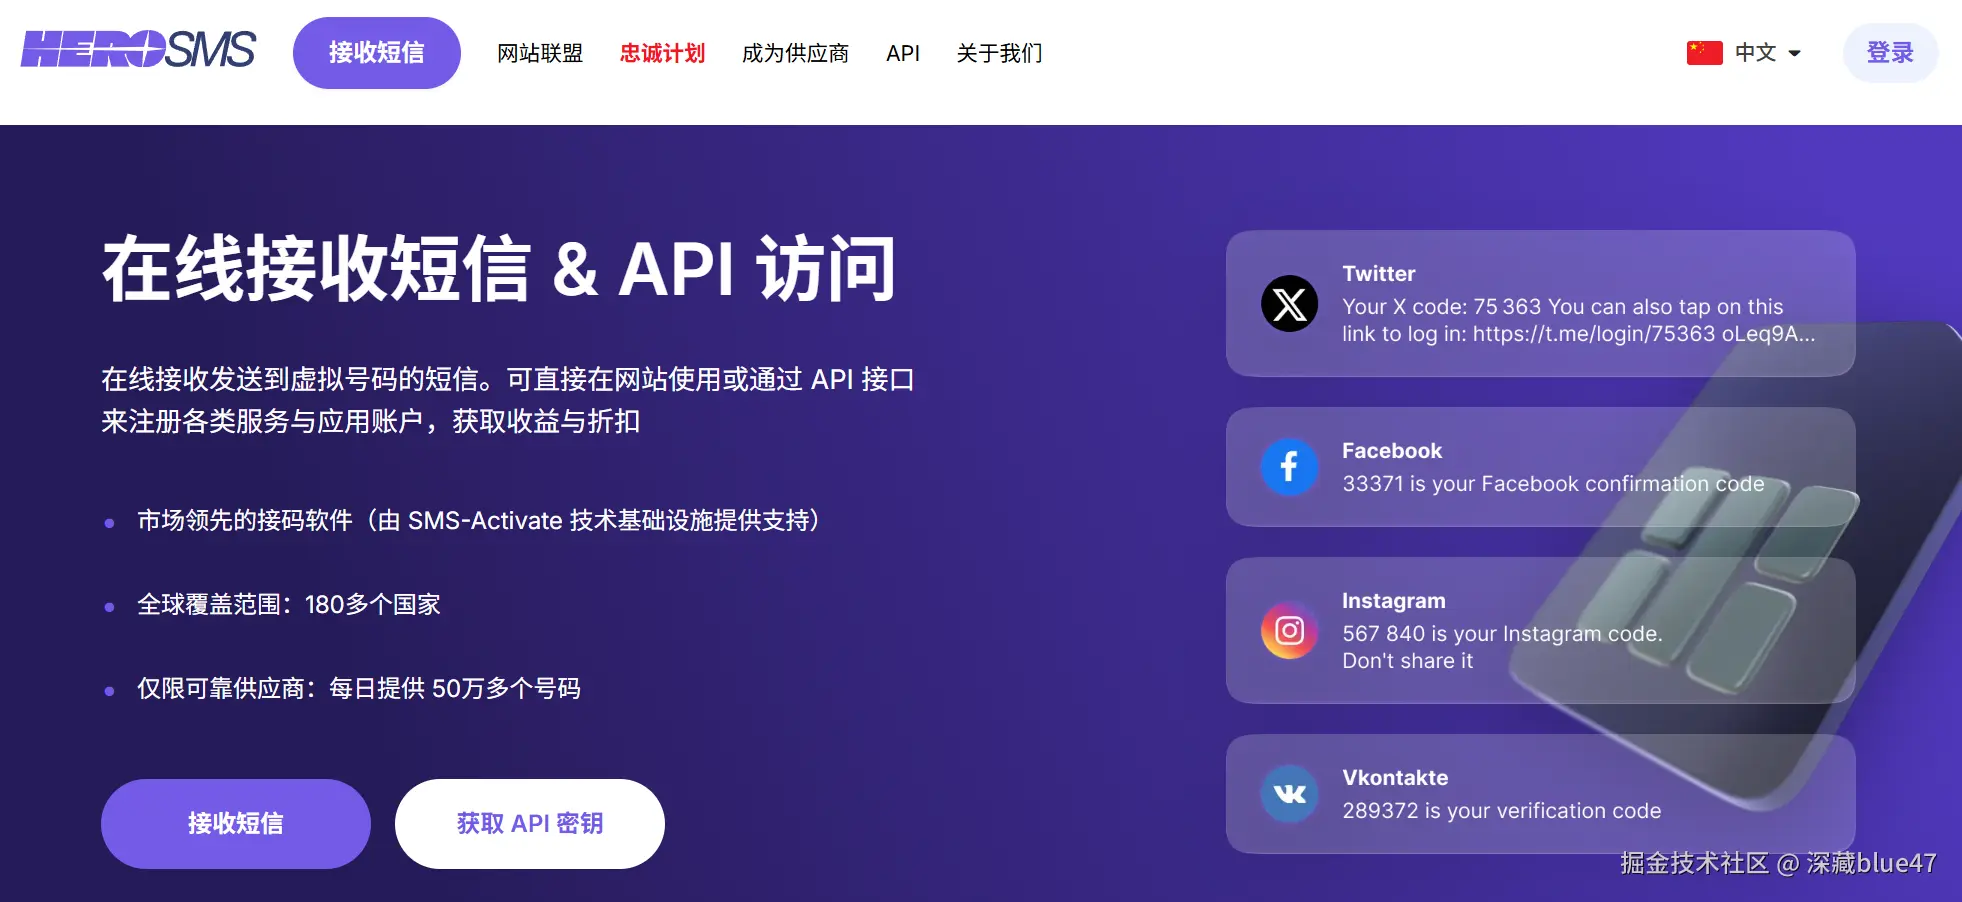Click the paragraph starting 在线接收发送到虚拟号码的短信
The width and height of the screenshot is (1962, 902).
[508, 400]
